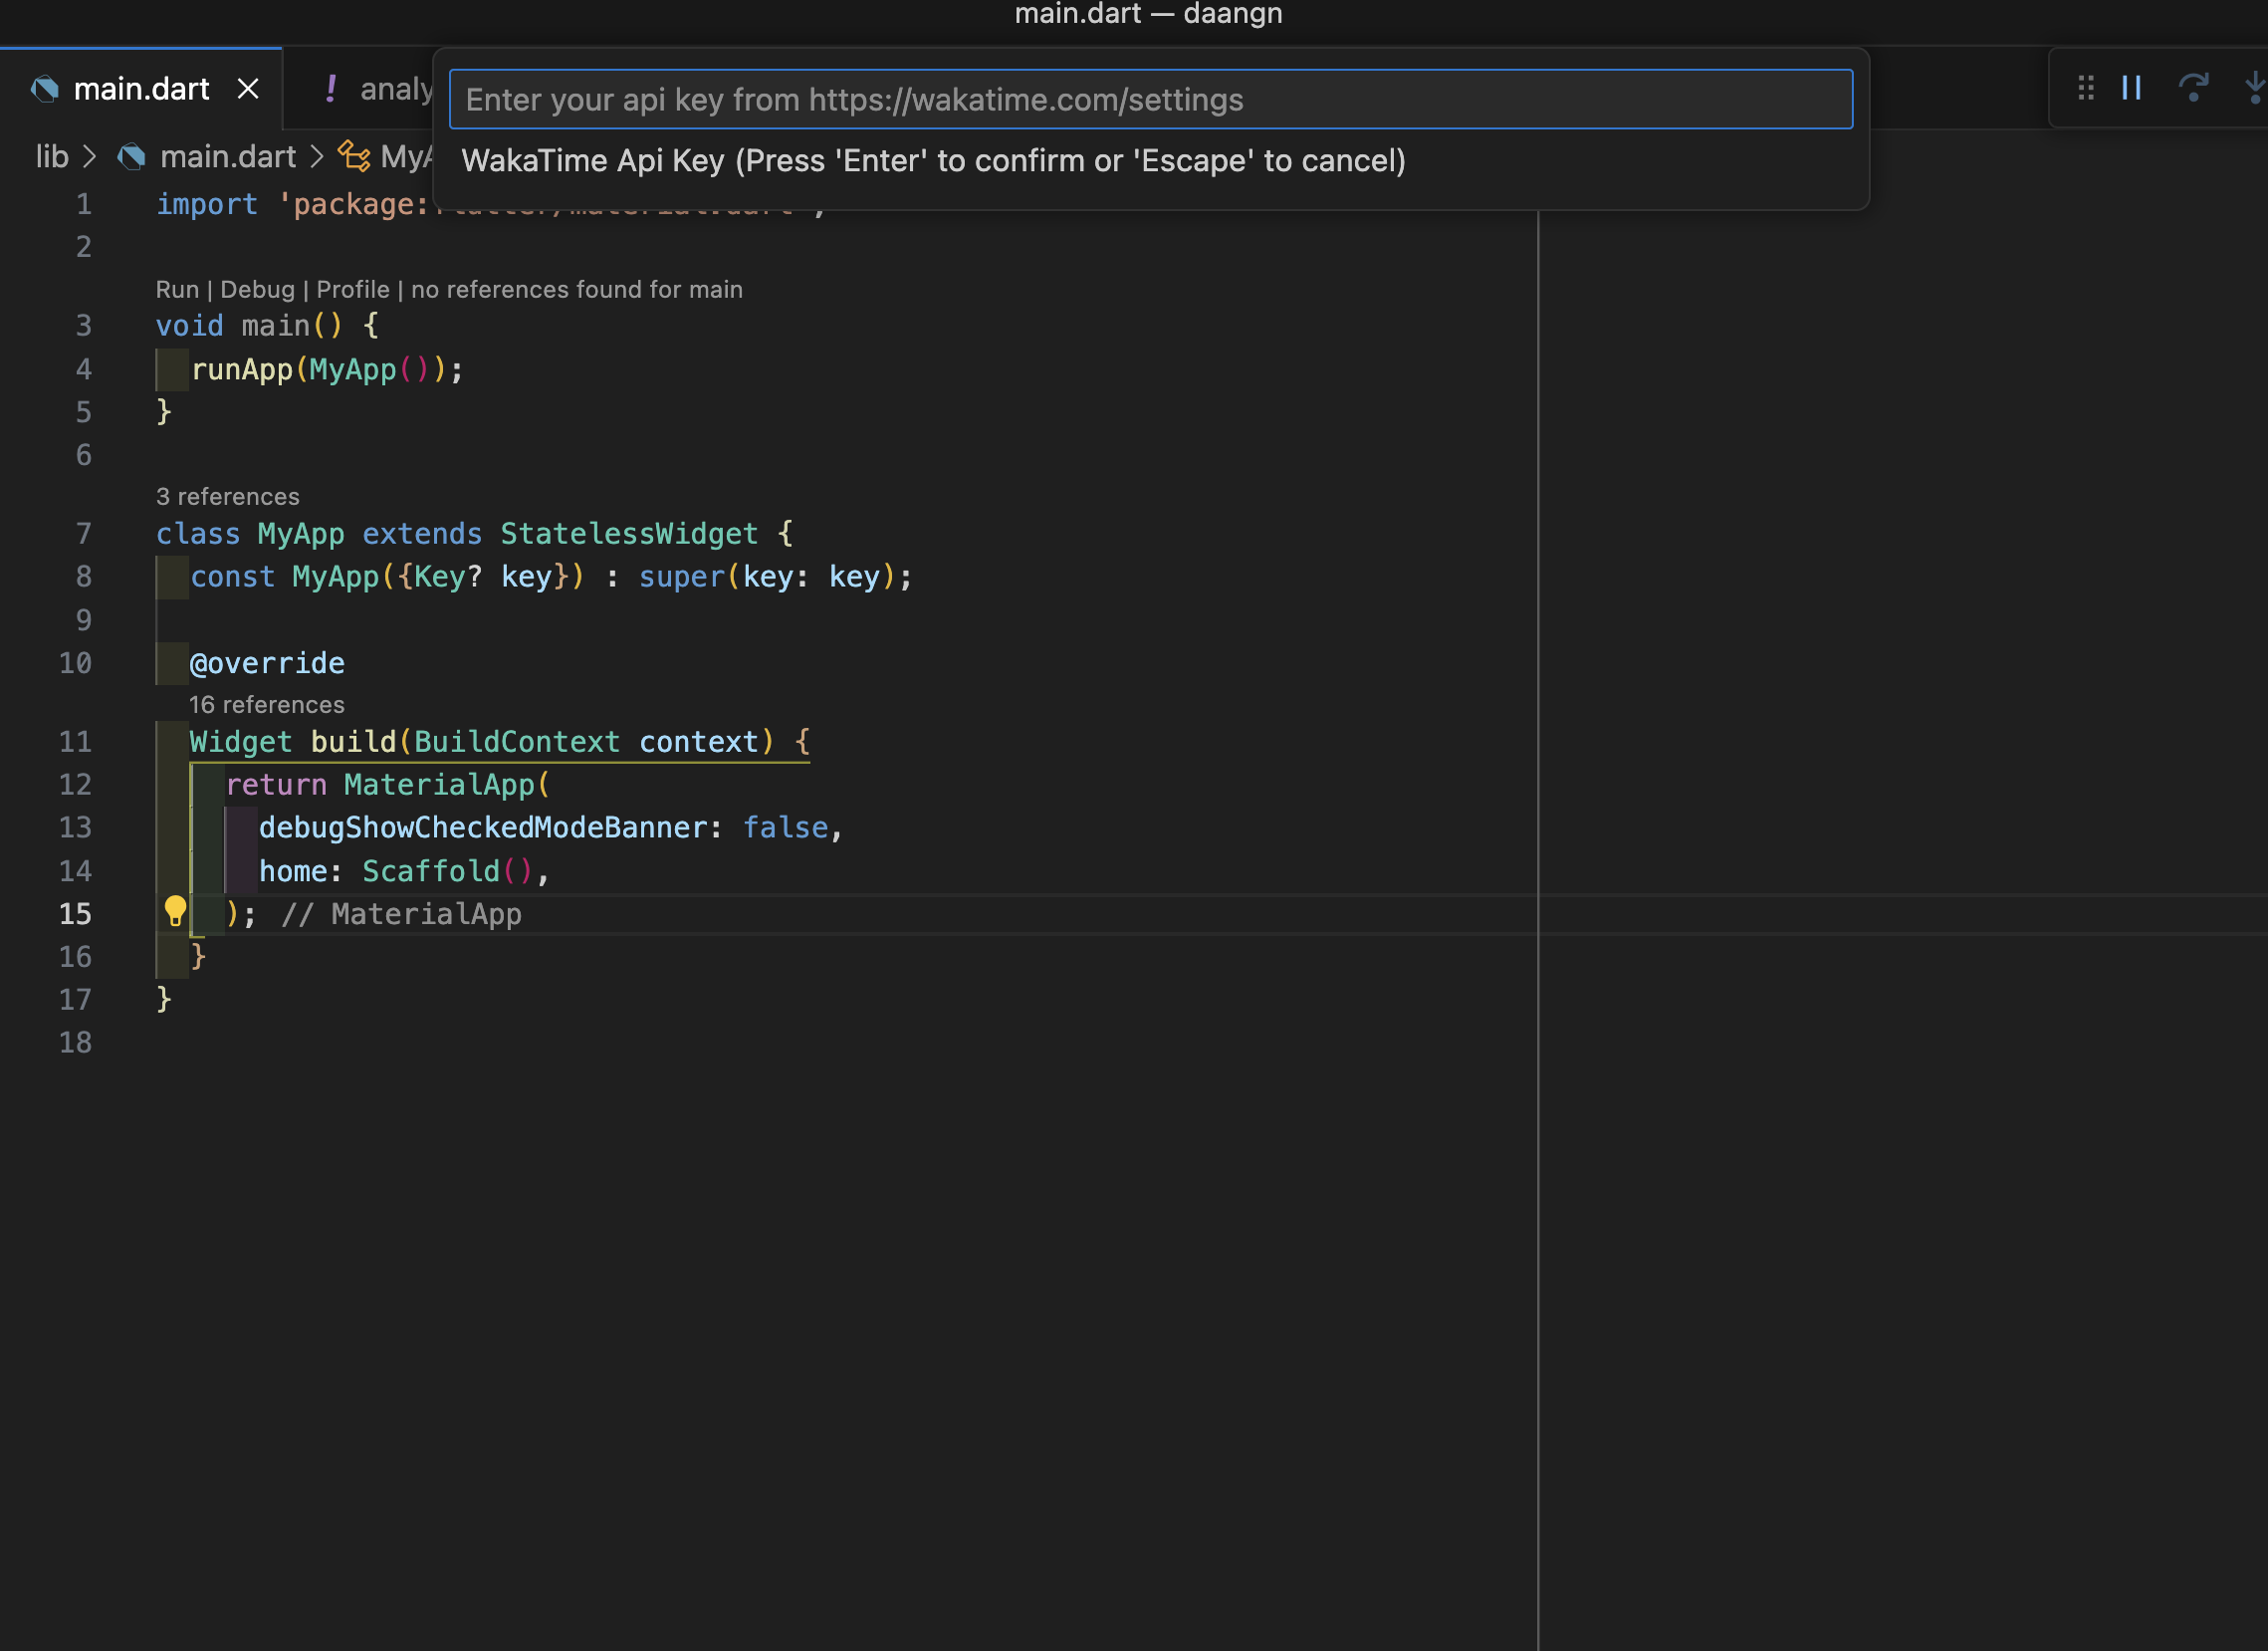Click 'StatelessWidget' on line 7

[x=629, y=534]
